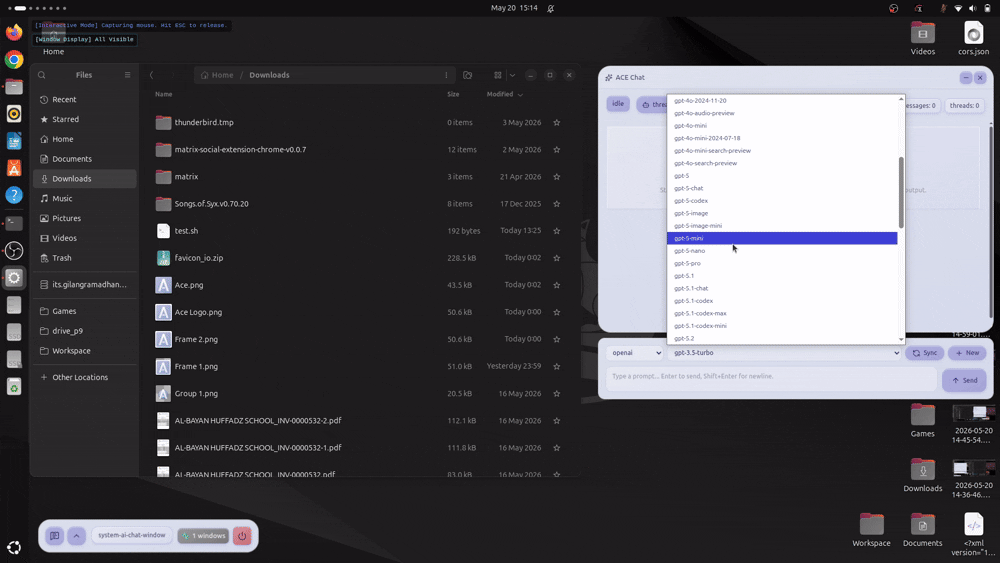The width and height of the screenshot is (1000, 563).
Task: Pick gpt-4o-audio-preview from the list
Action: pos(782,113)
